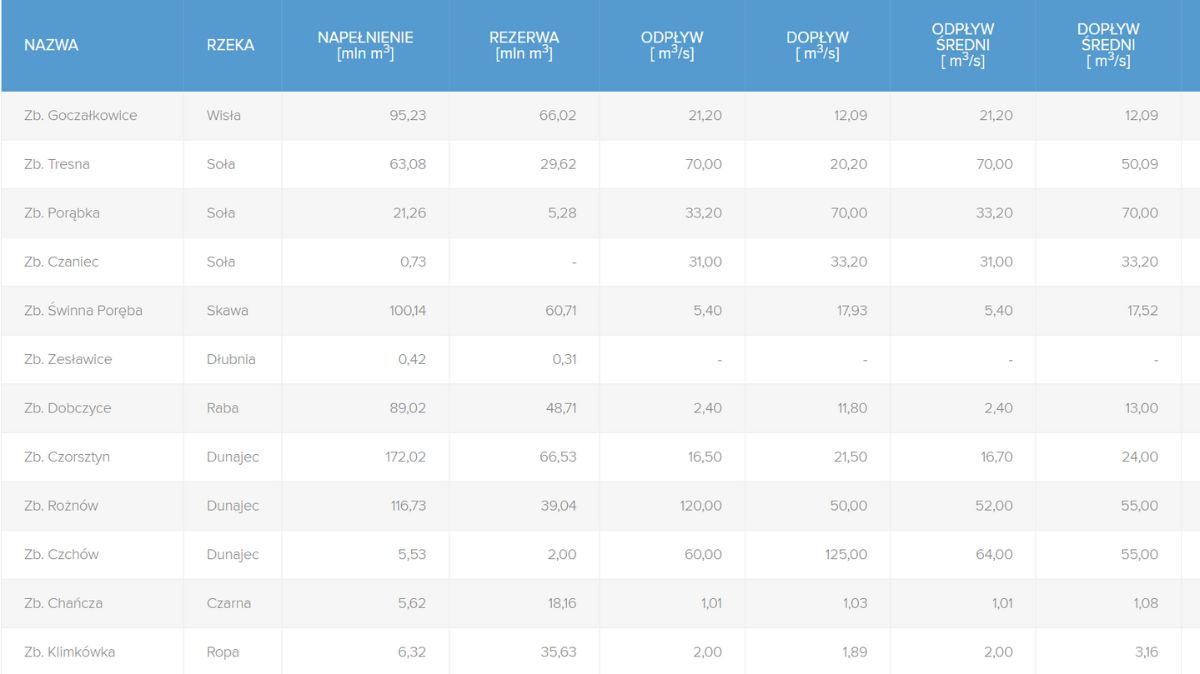This screenshot has height=674, width=1200.
Task: Click the NAZWA column header
Action: [51, 45]
